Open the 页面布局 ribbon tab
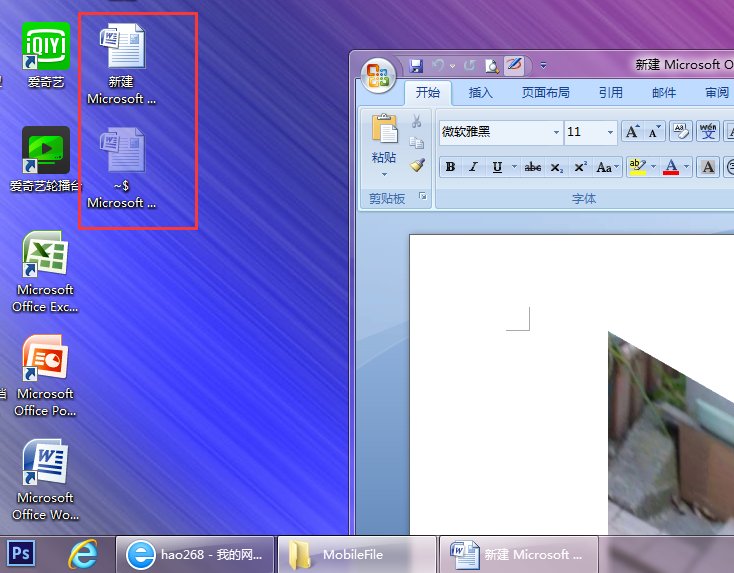 coord(545,93)
